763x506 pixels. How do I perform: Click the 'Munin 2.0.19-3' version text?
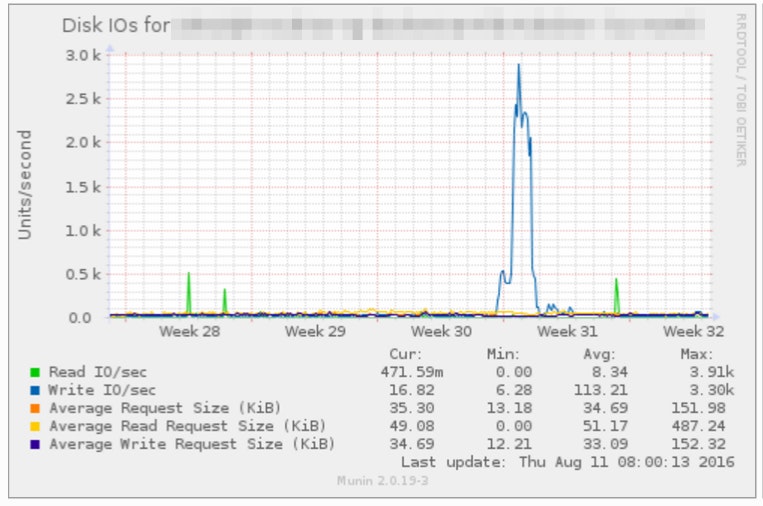click(382, 481)
